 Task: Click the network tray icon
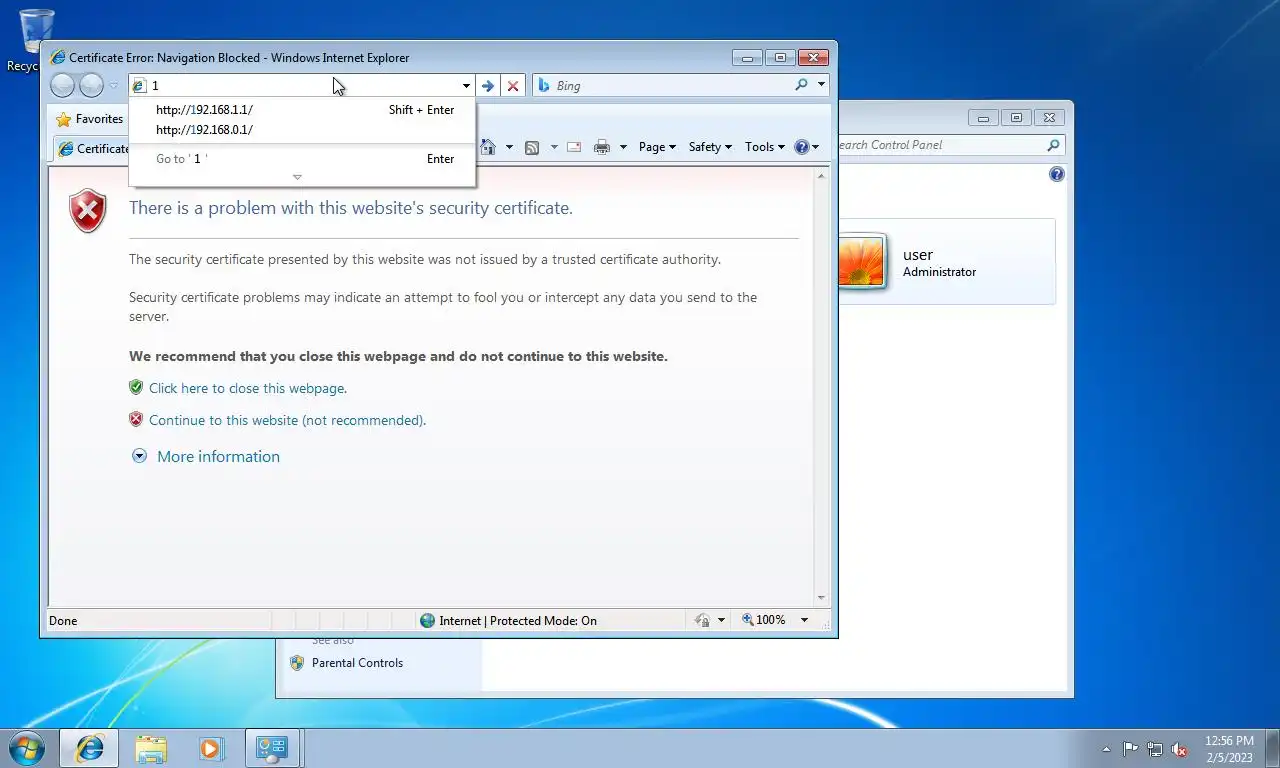[x=1155, y=749]
